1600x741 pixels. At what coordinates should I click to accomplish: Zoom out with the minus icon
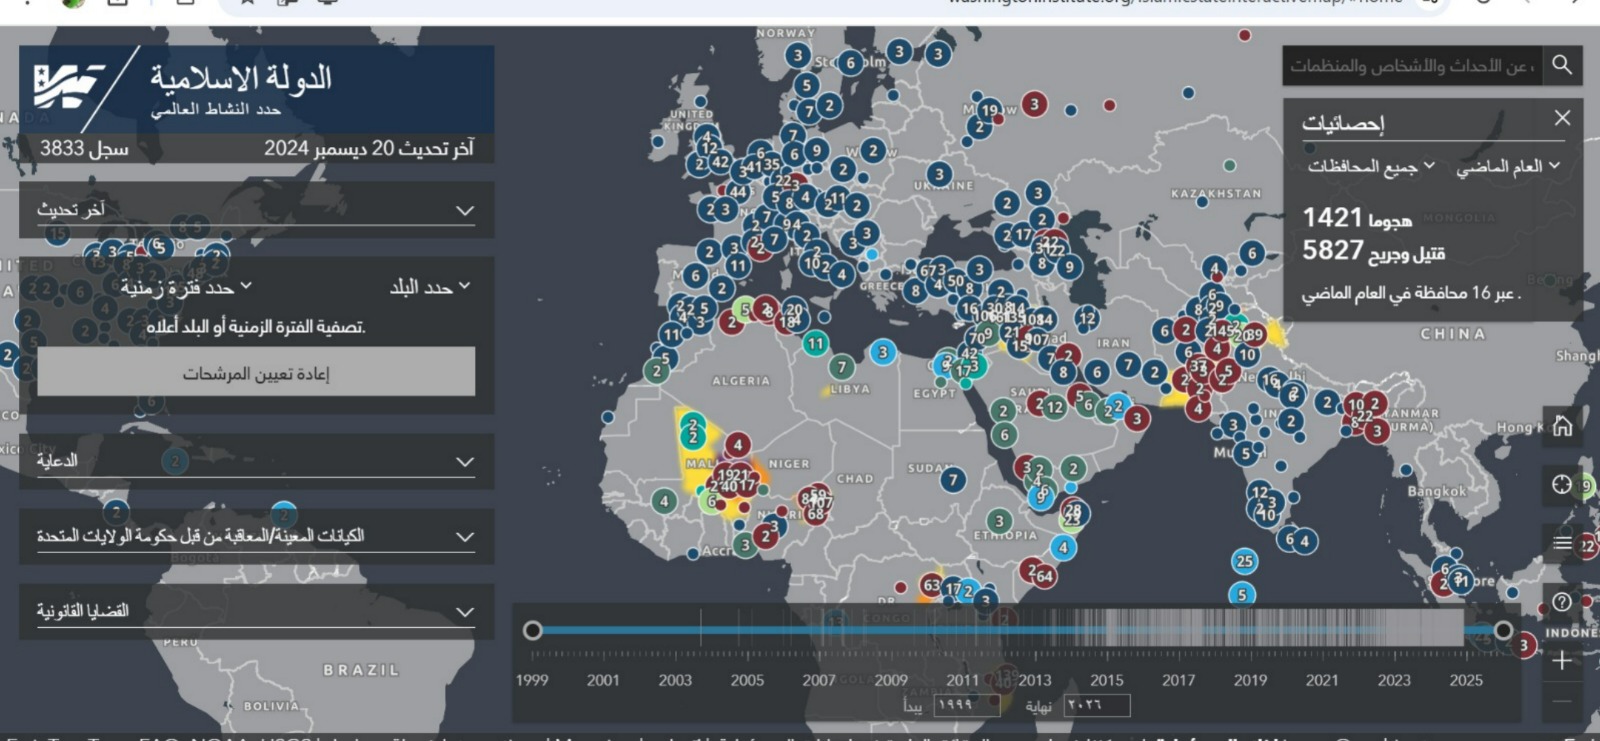coord(1562,701)
